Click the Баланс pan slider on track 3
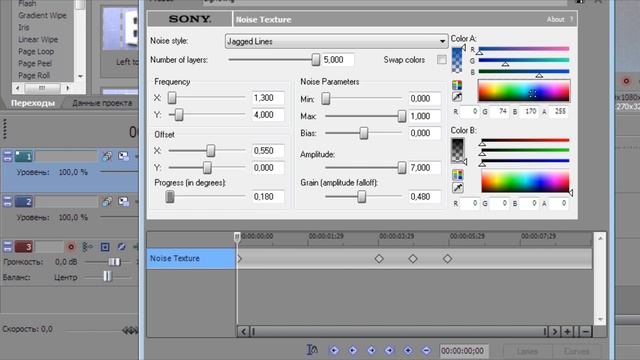Screen dimensions: 640x360 107,277
